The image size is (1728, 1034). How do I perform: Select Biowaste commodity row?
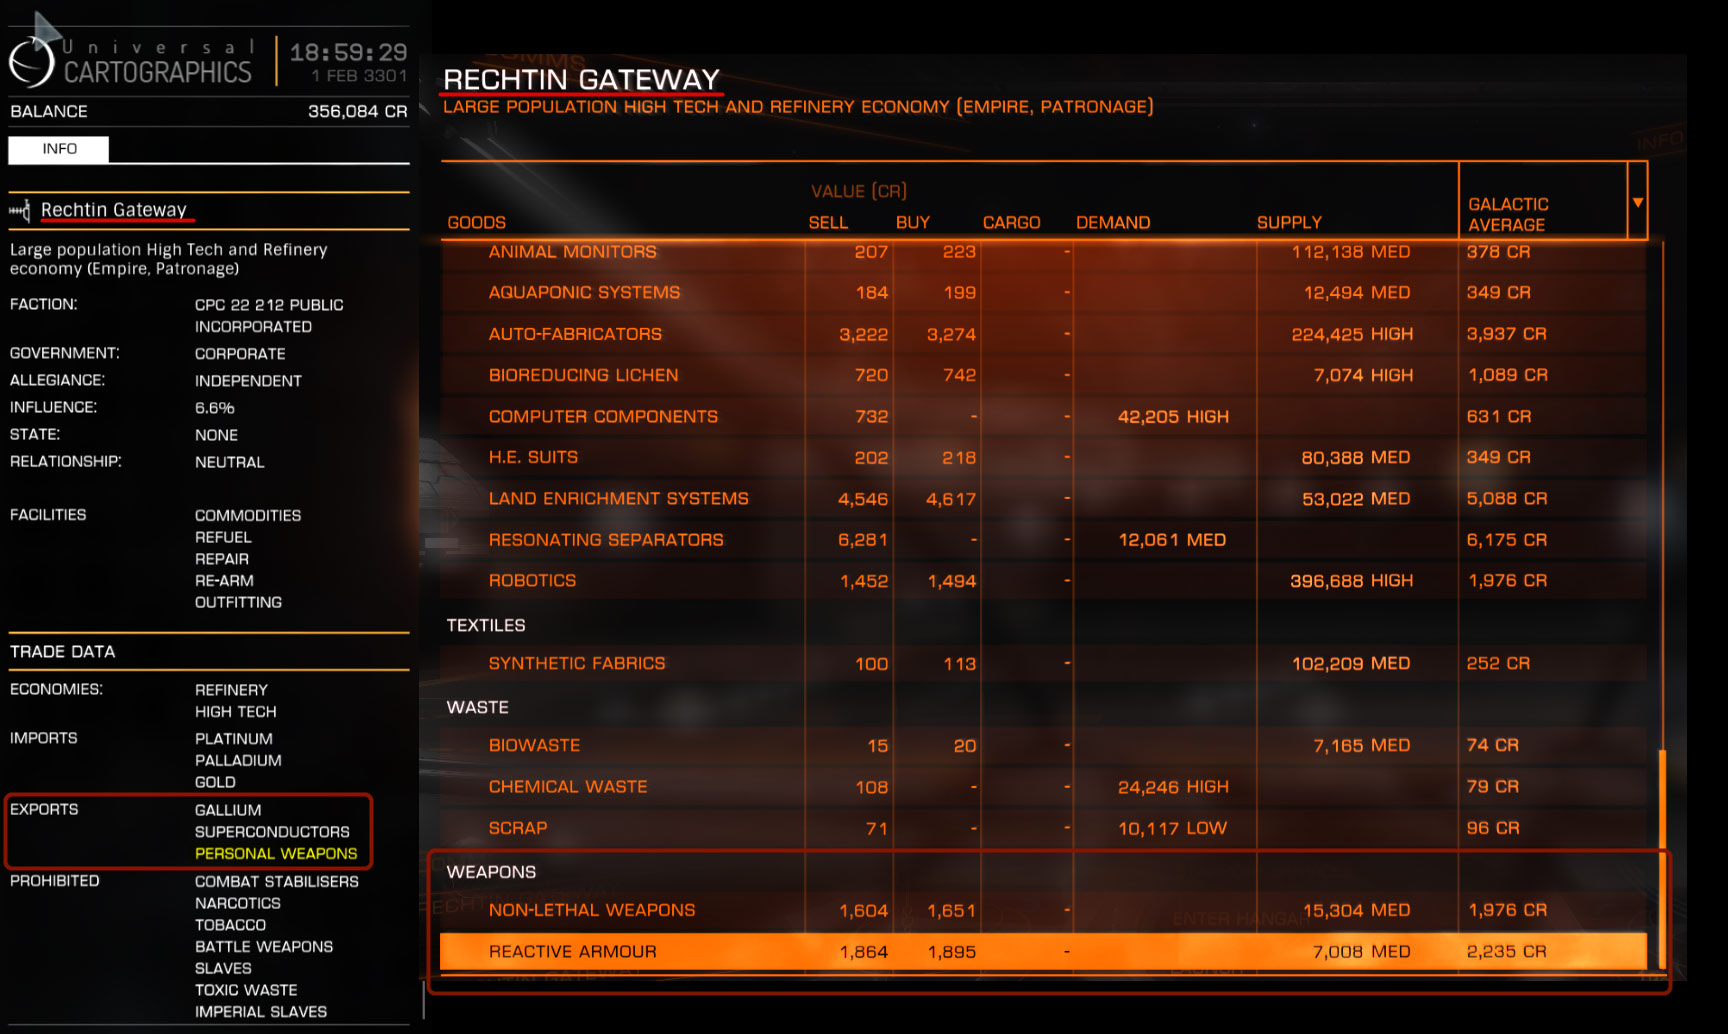[x=1043, y=746]
